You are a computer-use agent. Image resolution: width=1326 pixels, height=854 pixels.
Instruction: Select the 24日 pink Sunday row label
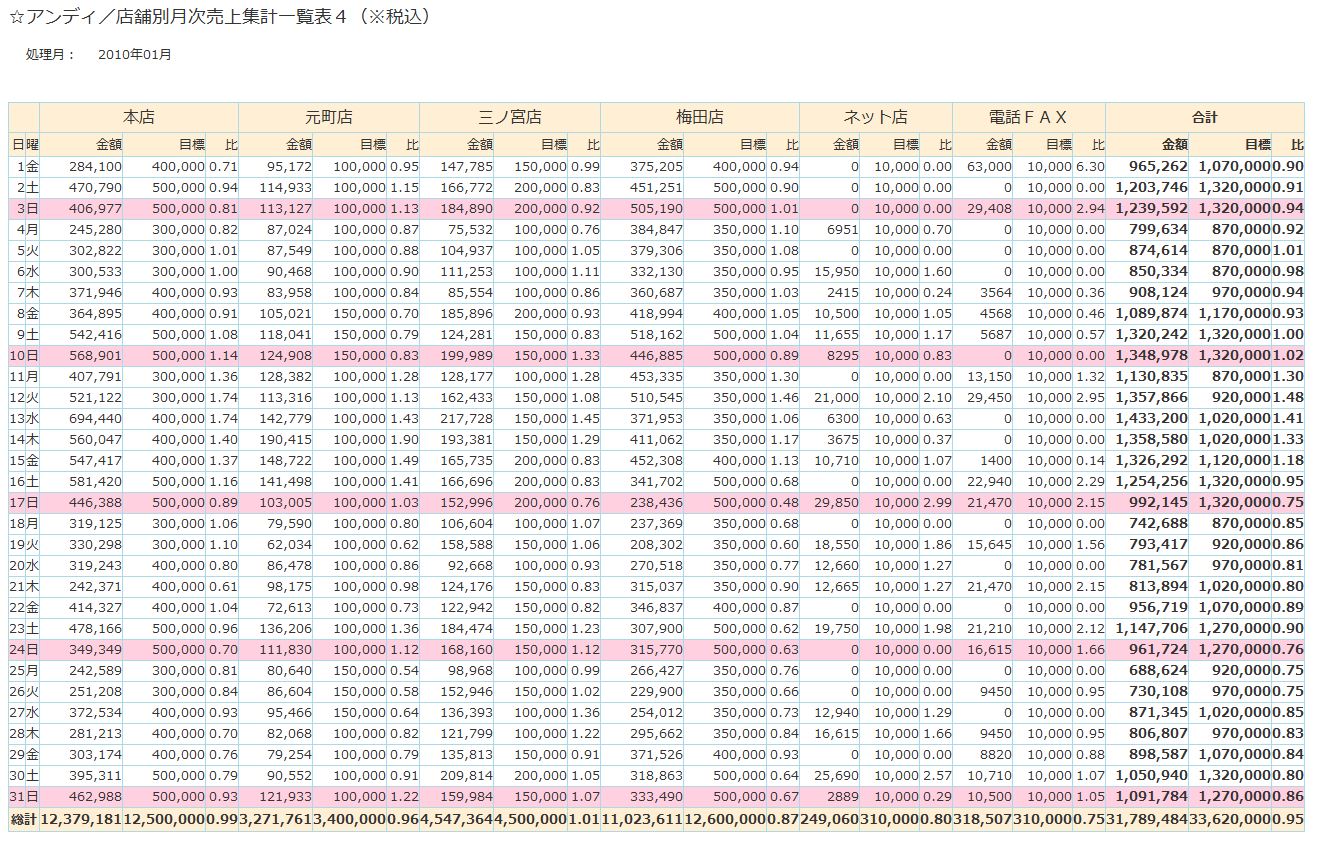(24, 650)
